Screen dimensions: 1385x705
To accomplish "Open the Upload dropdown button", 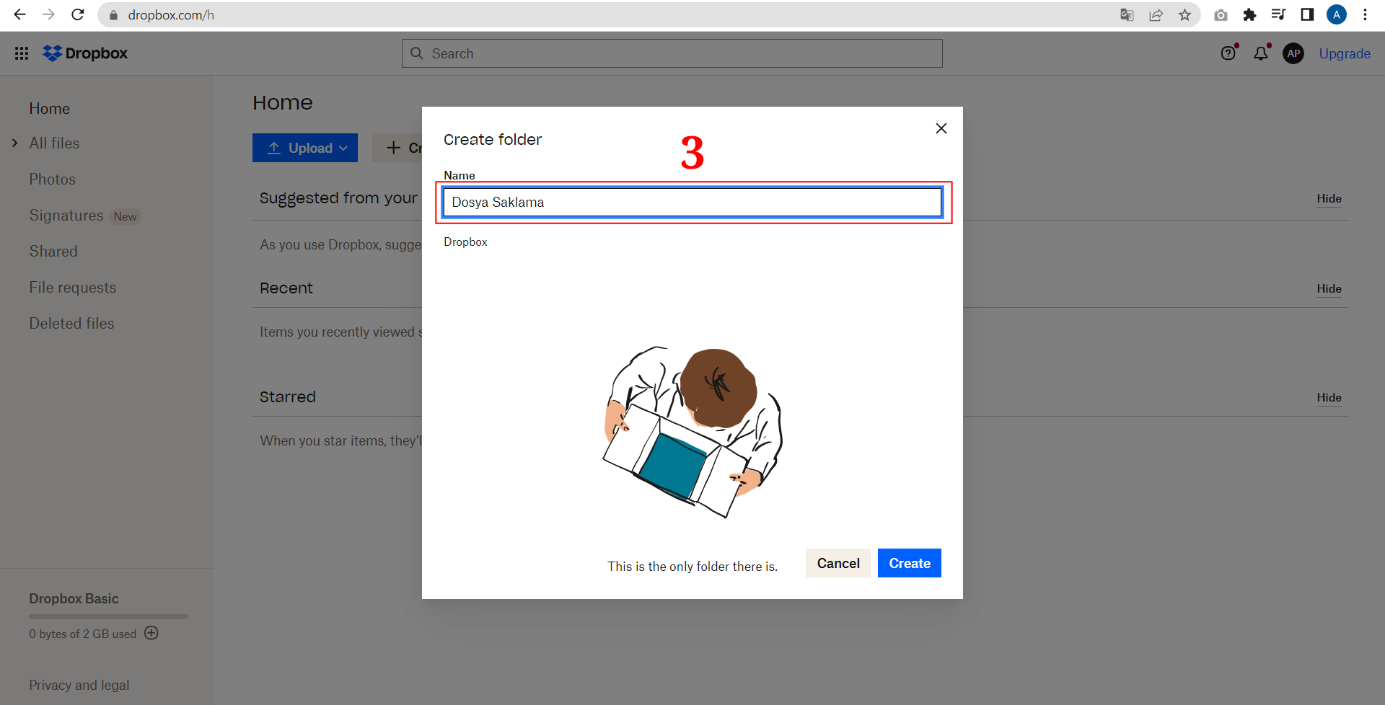I will 305,148.
